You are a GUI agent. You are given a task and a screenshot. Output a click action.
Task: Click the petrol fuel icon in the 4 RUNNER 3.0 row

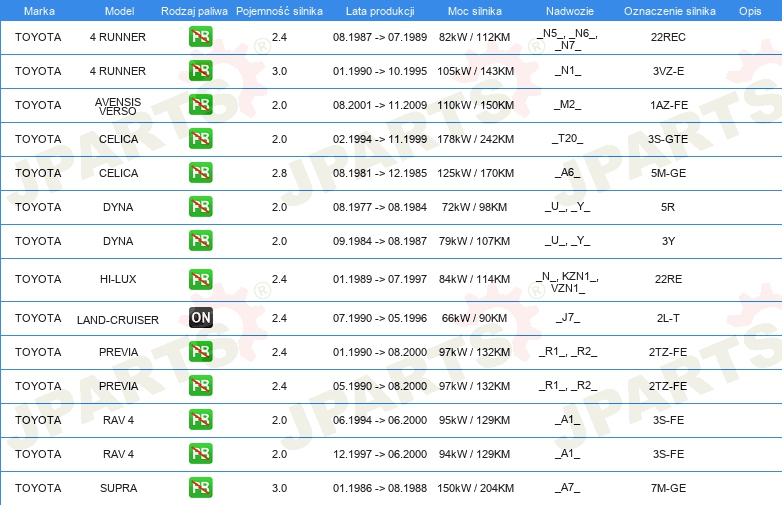tap(200, 71)
